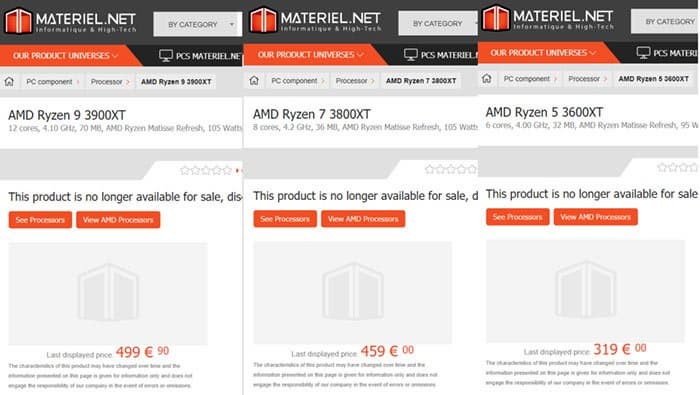This screenshot has width=700, height=395.
Task: Go home via left panel house icon
Action: click(9, 82)
